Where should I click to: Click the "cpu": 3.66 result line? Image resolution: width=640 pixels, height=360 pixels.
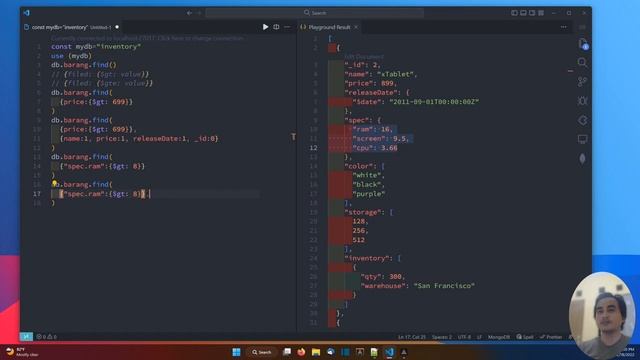coord(375,148)
